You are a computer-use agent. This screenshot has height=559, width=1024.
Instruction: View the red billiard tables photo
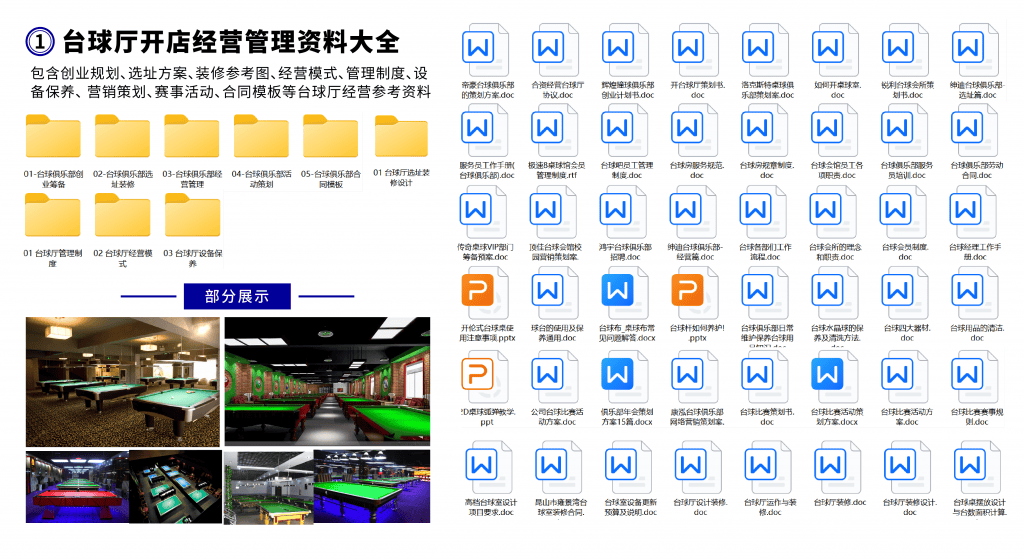pos(76,485)
